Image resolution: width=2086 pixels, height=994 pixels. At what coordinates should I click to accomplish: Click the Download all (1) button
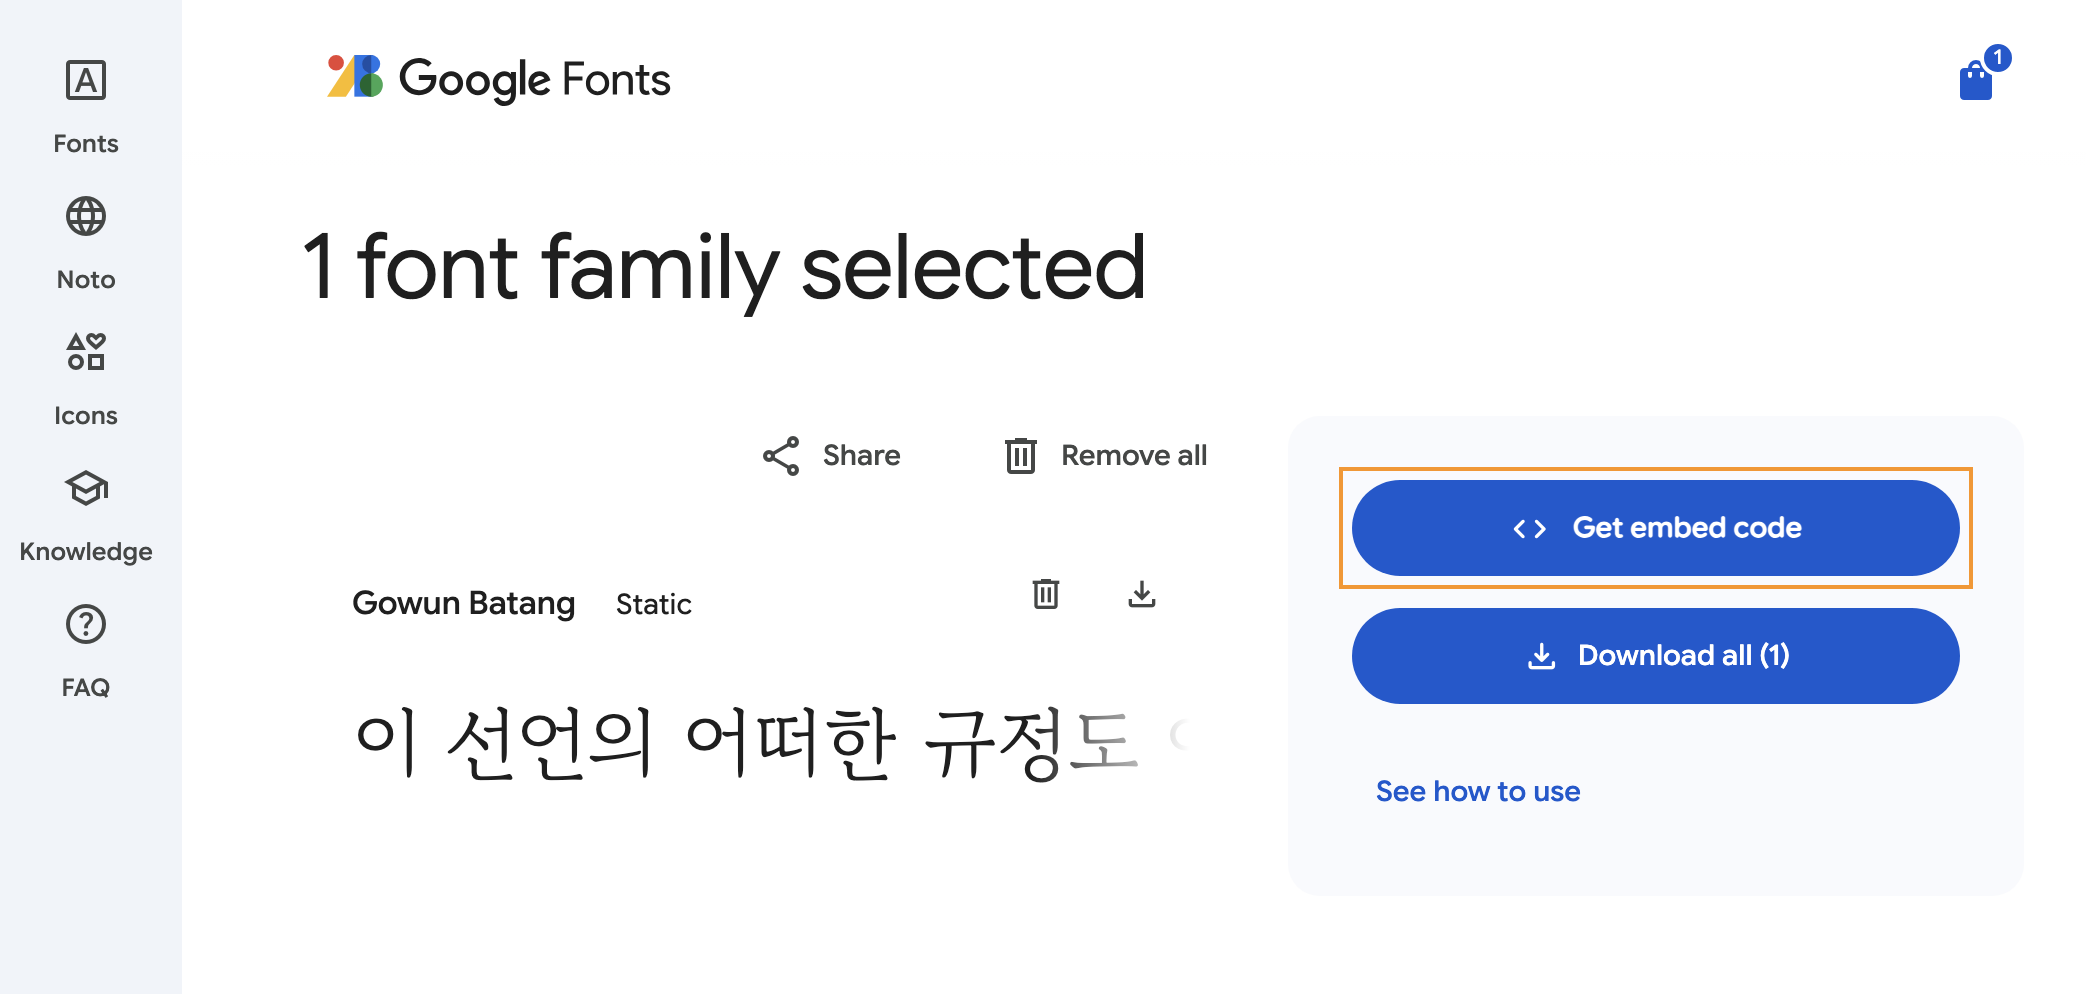point(1655,656)
